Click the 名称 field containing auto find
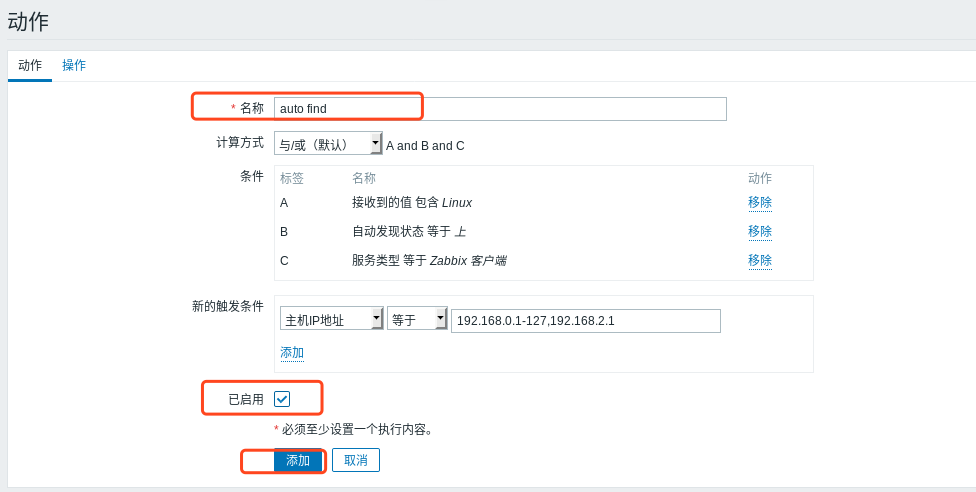Viewport: 976px width, 492px height. coord(500,108)
